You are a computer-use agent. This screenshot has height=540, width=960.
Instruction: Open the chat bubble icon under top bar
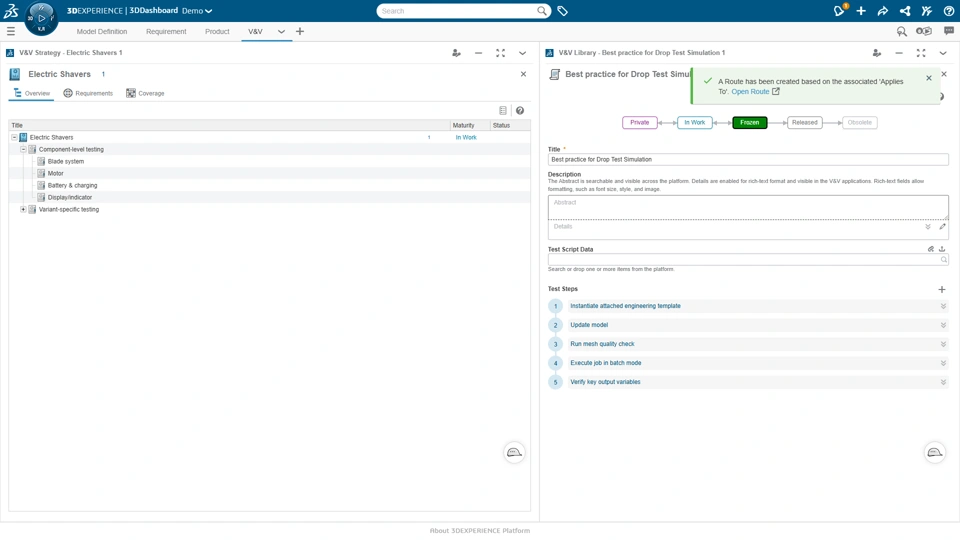click(948, 31)
